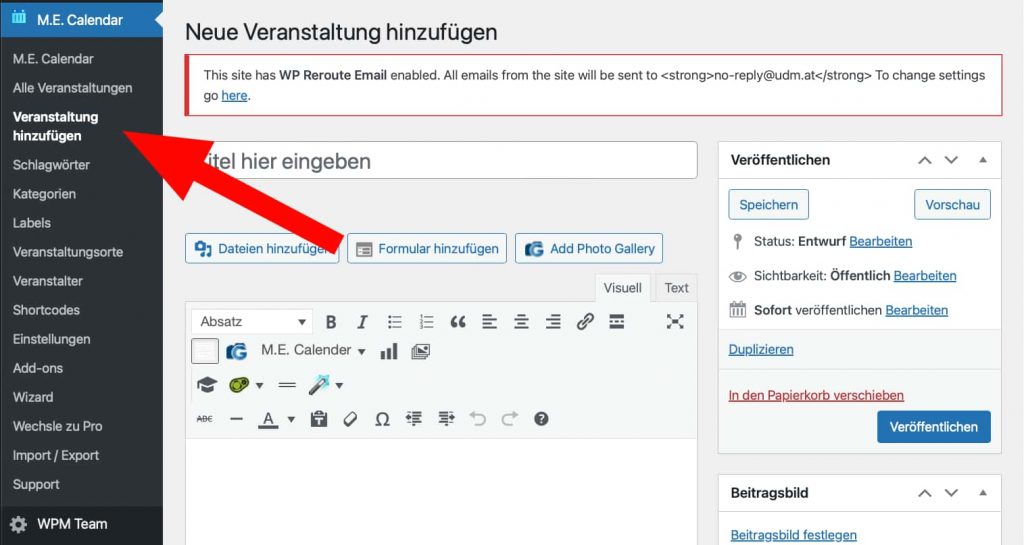The height and width of the screenshot is (545, 1024).
Task: Insert special character with Omega icon
Action: click(382, 419)
